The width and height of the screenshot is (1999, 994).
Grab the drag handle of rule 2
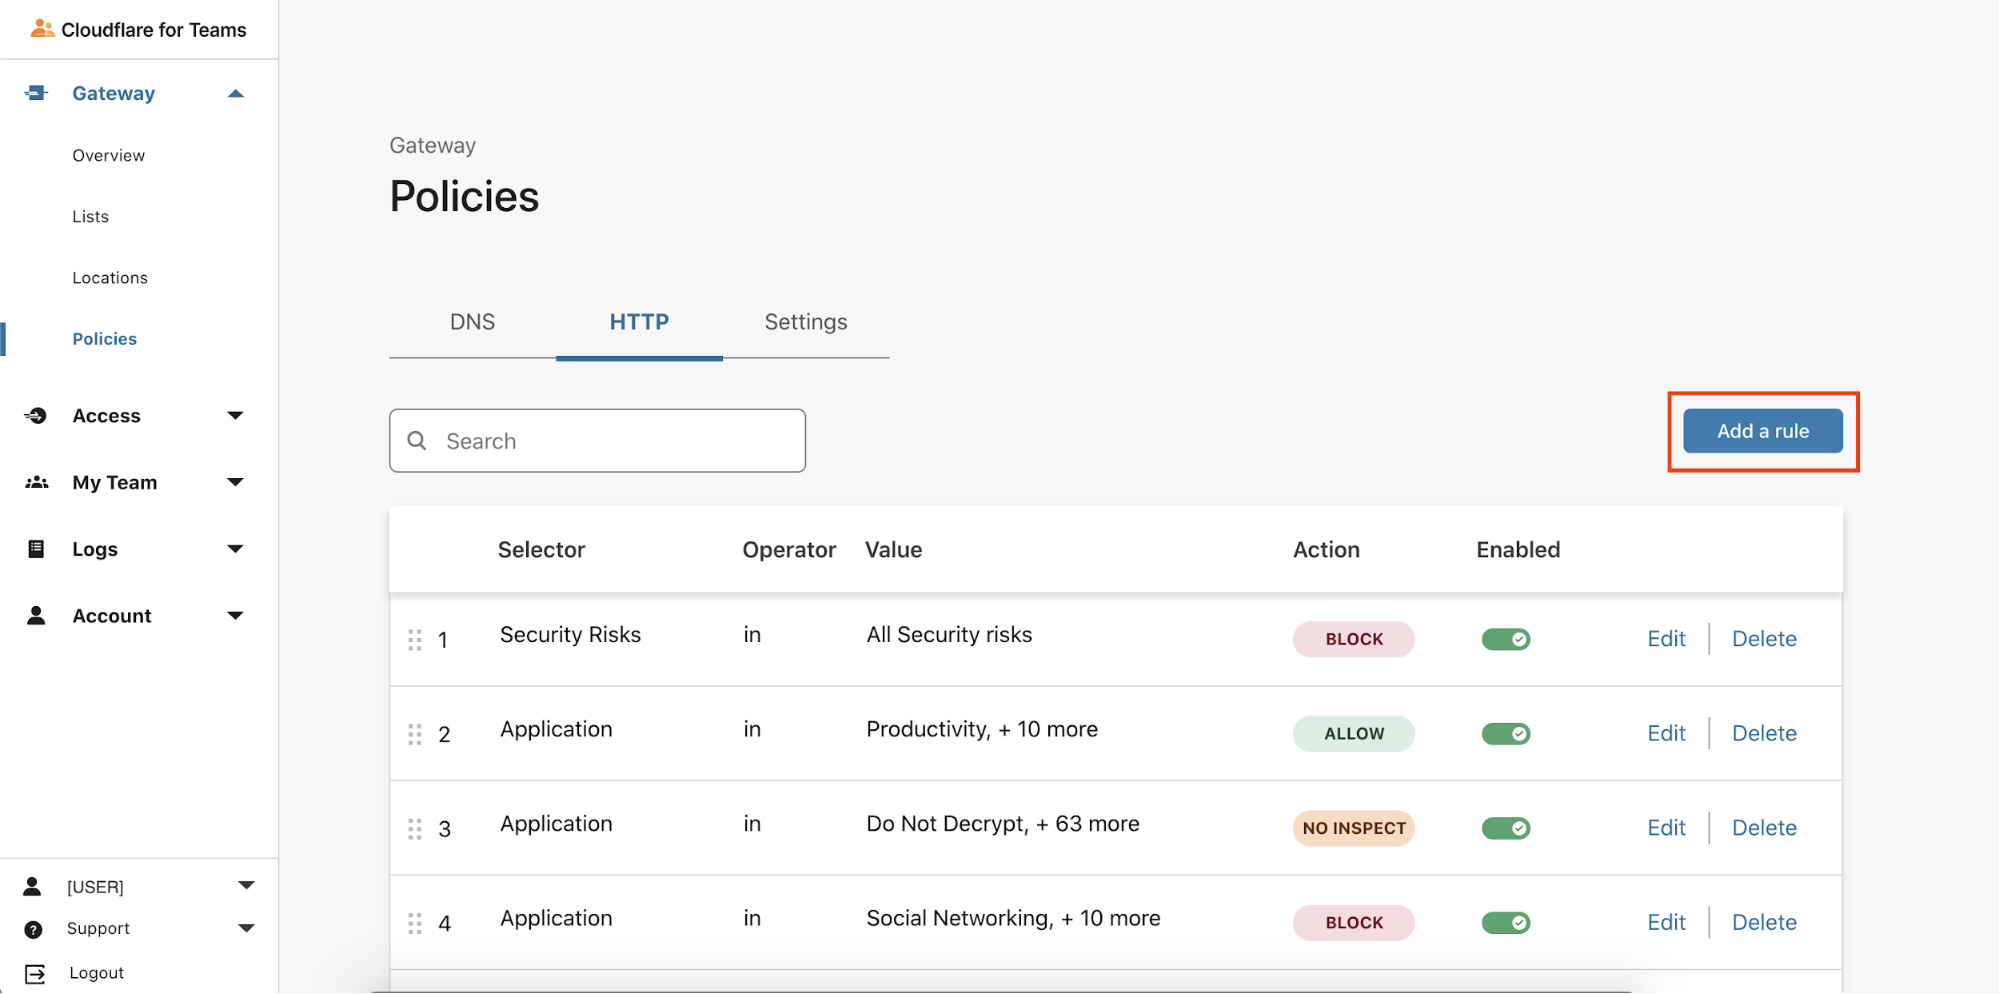tap(415, 735)
